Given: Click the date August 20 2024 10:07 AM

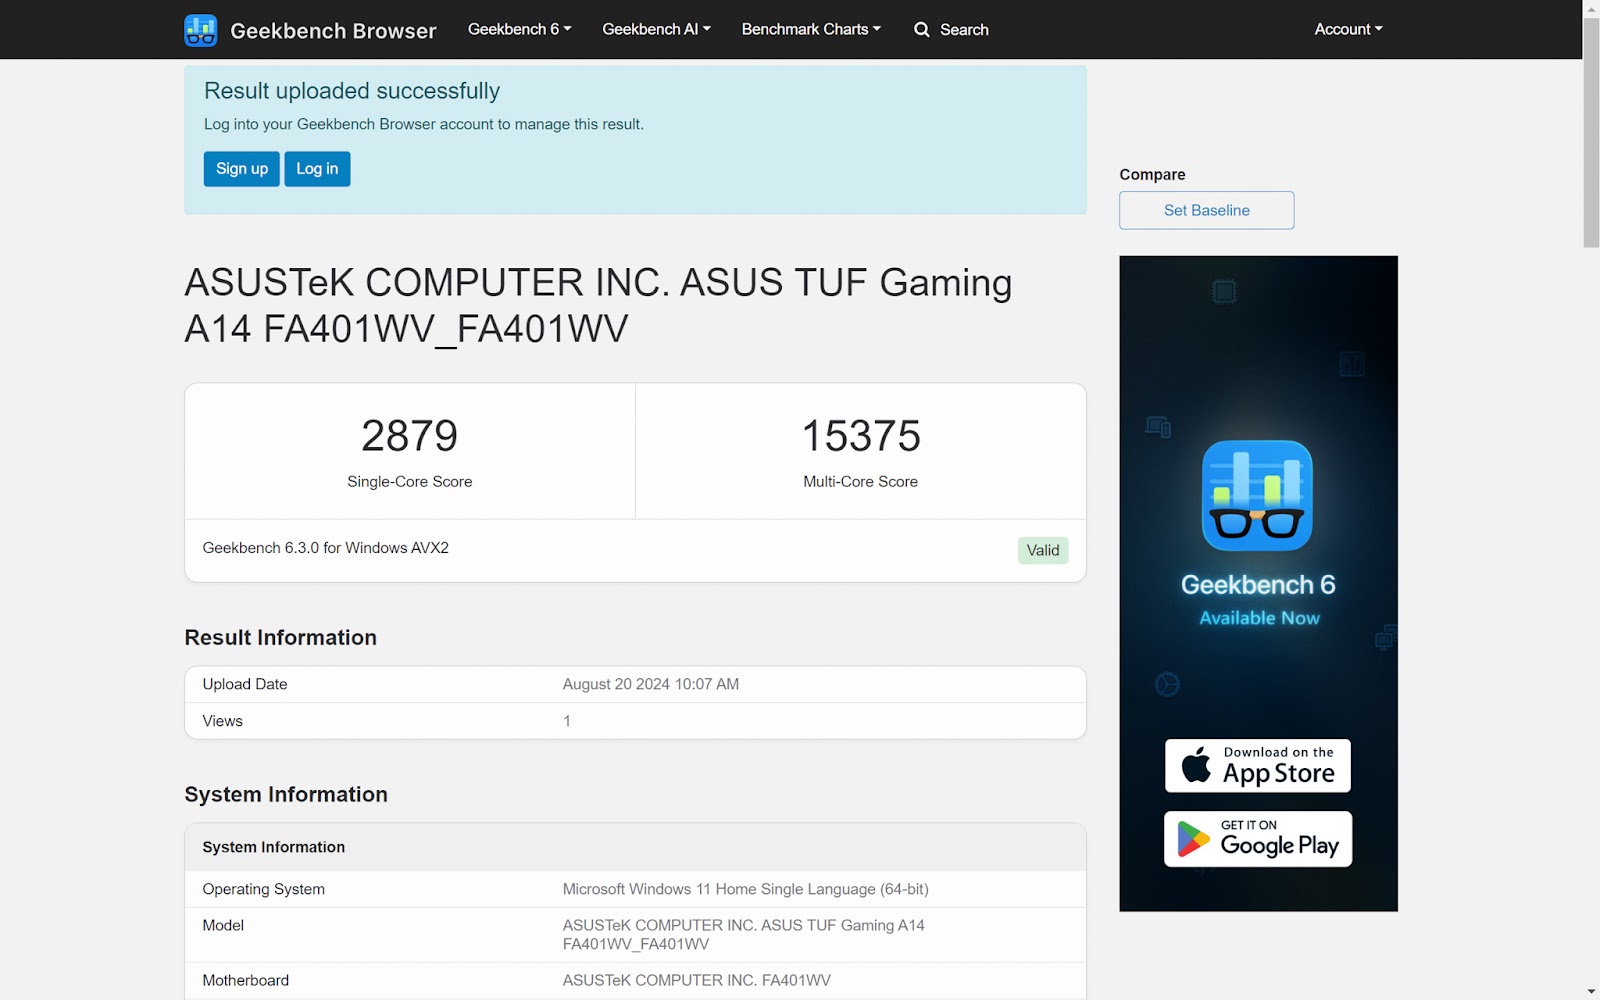Looking at the screenshot, I should pos(651,684).
